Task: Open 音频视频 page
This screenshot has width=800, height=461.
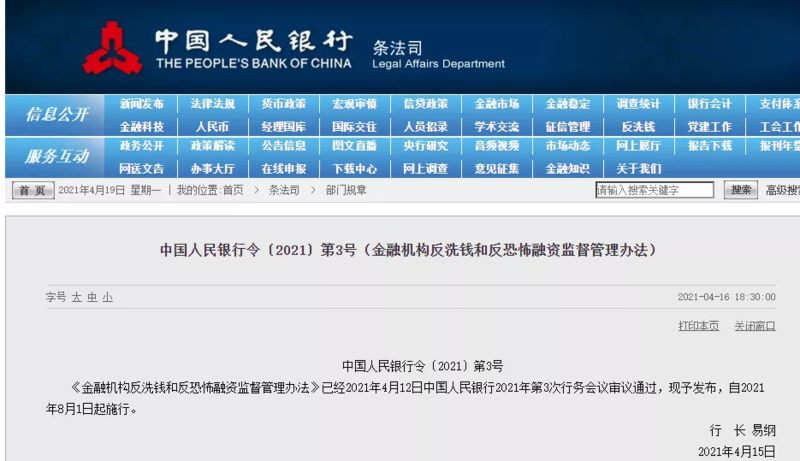Action: coord(496,146)
